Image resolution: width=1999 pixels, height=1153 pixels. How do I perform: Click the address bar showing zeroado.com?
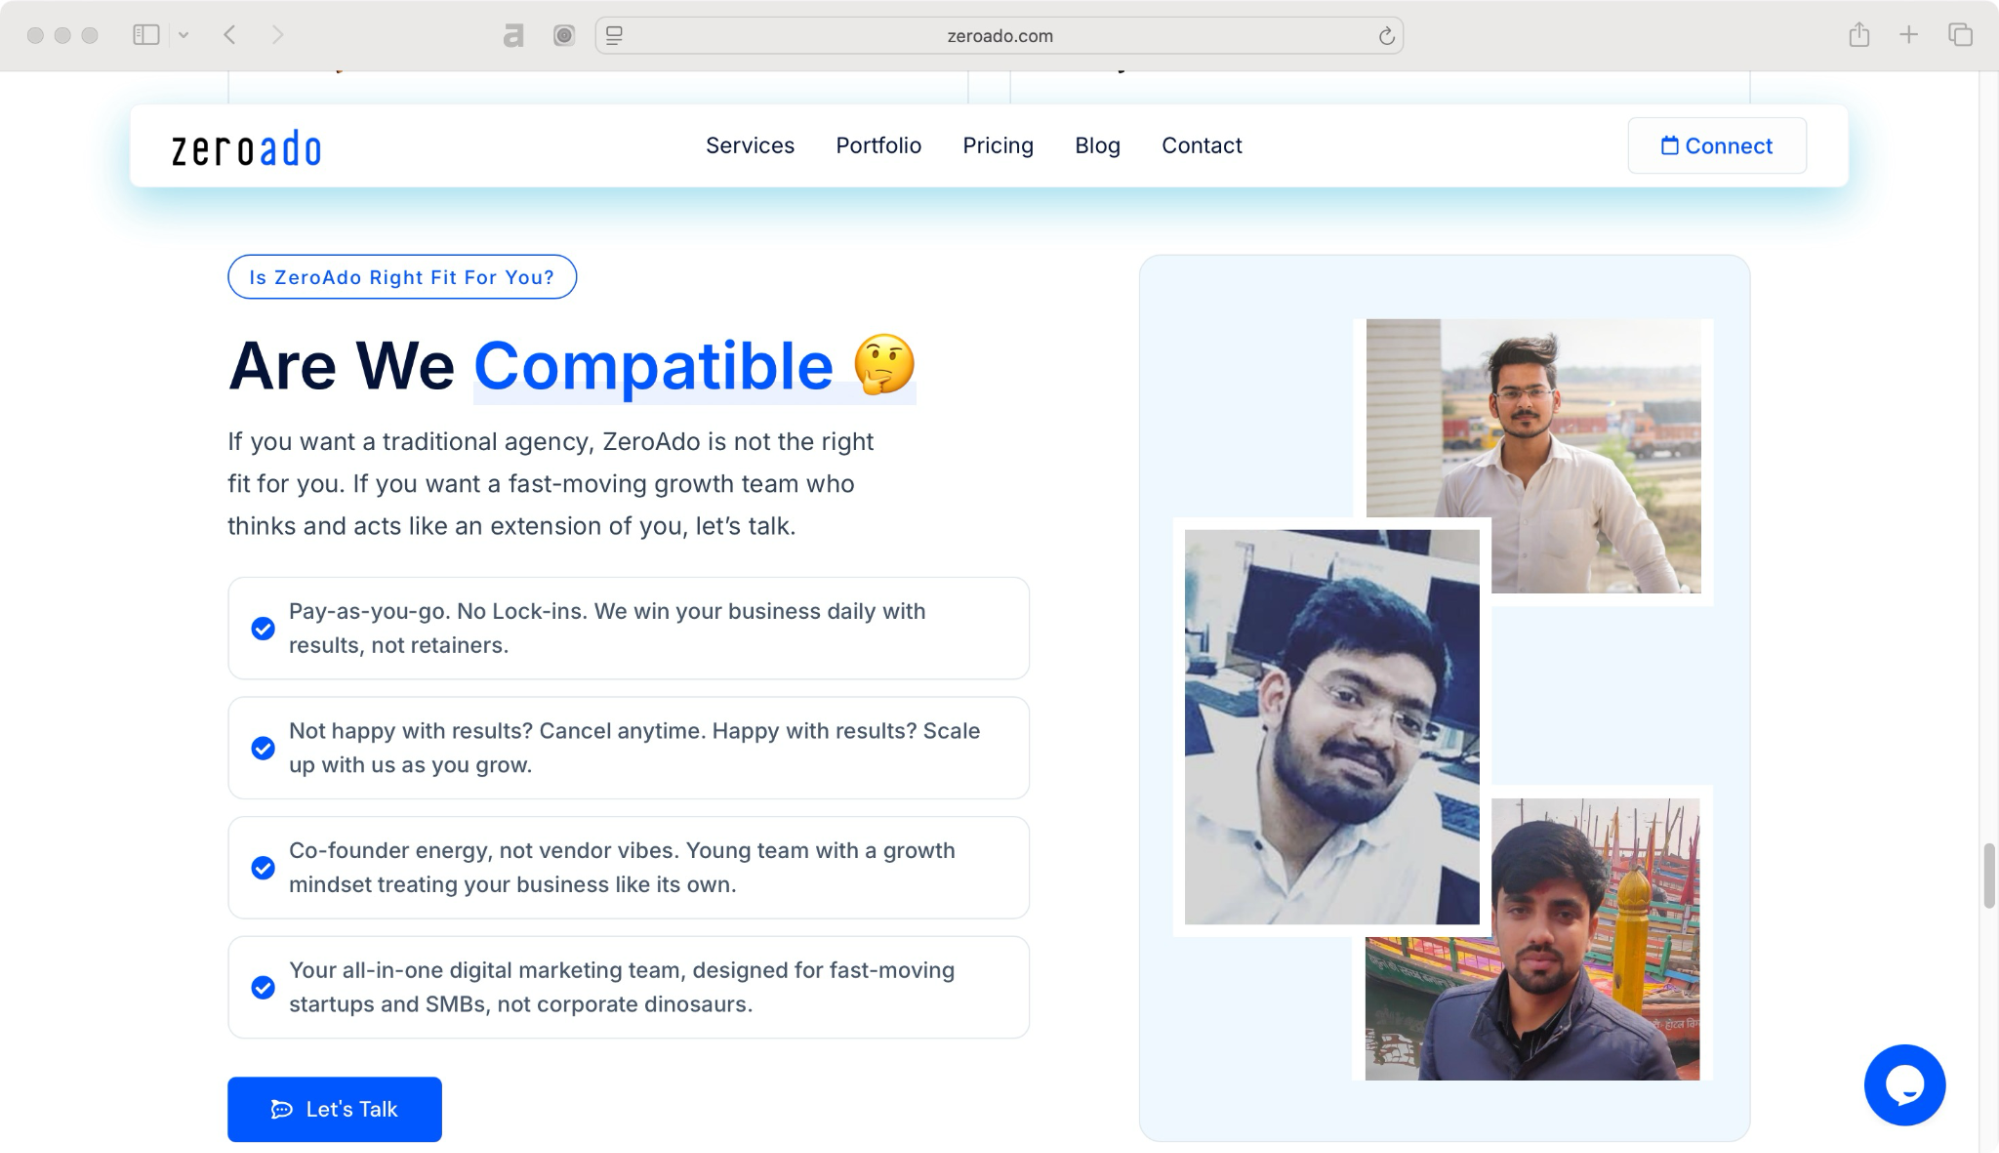click(x=999, y=35)
